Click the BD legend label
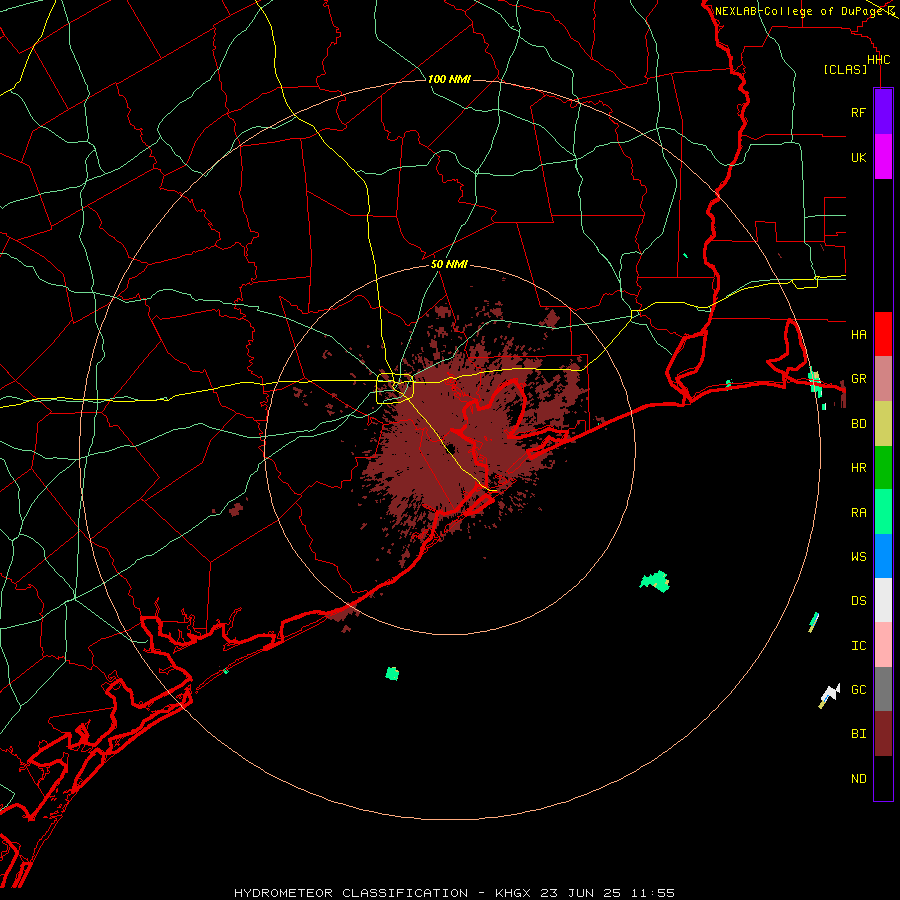Screen dimensions: 900x900 coord(858,424)
